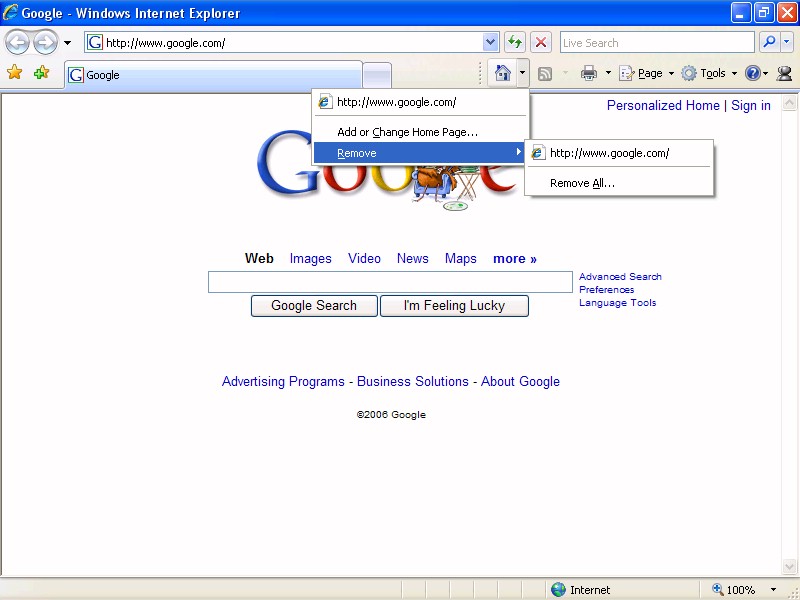Click the 100% zoom level button
This screenshot has width=800, height=600.
734,590
